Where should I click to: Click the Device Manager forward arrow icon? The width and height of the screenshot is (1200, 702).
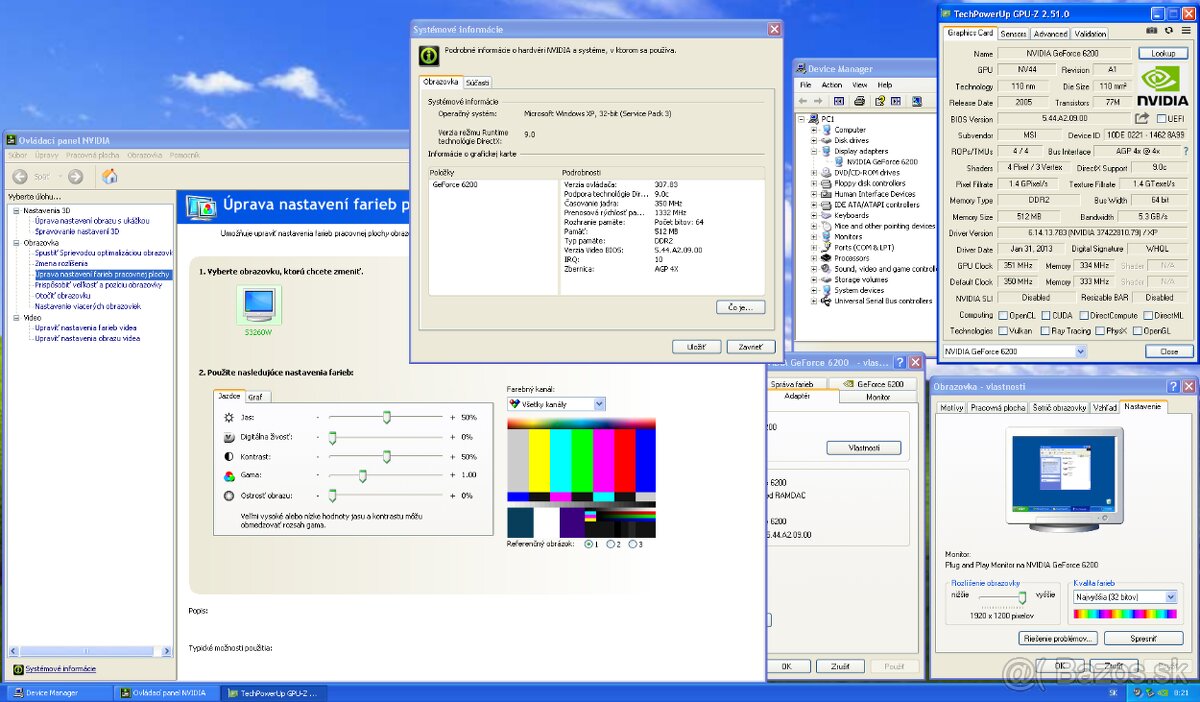pyautogui.click(x=817, y=101)
